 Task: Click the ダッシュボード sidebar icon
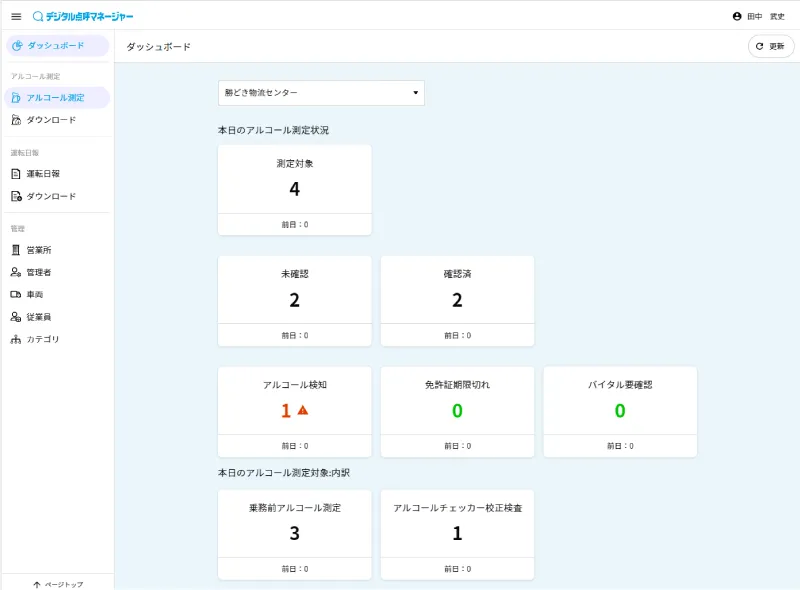point(17,45)
